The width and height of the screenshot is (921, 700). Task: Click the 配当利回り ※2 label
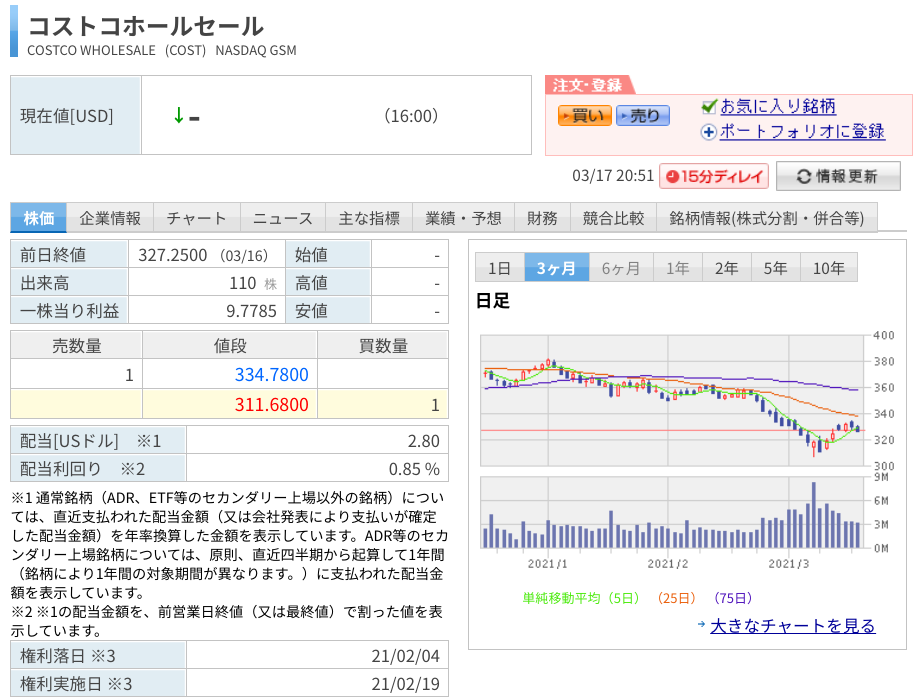[x=82, y=469]
